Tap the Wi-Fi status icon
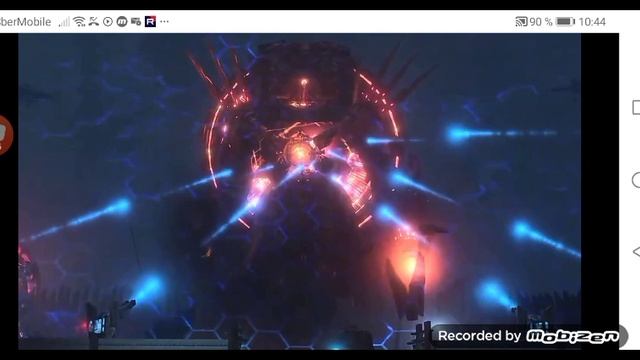The height and width of the screenshot is (360, 640). 79,22
